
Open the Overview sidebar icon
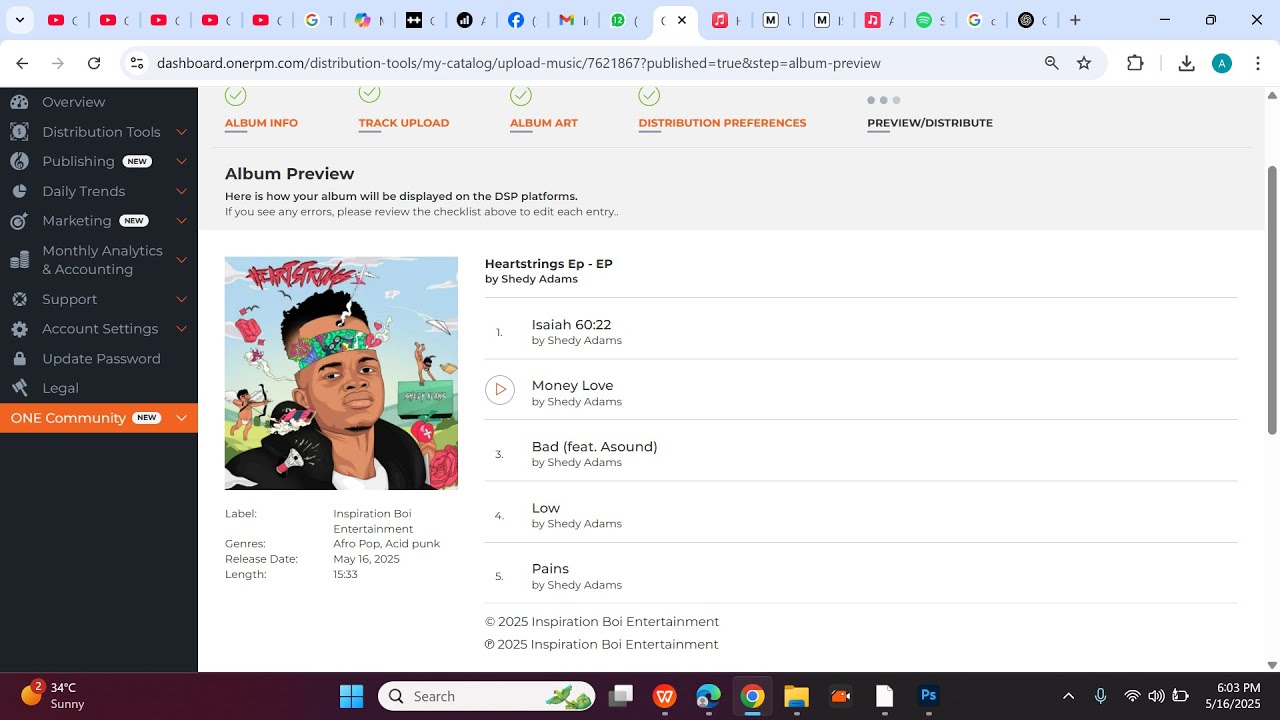[x=20, y=102]
